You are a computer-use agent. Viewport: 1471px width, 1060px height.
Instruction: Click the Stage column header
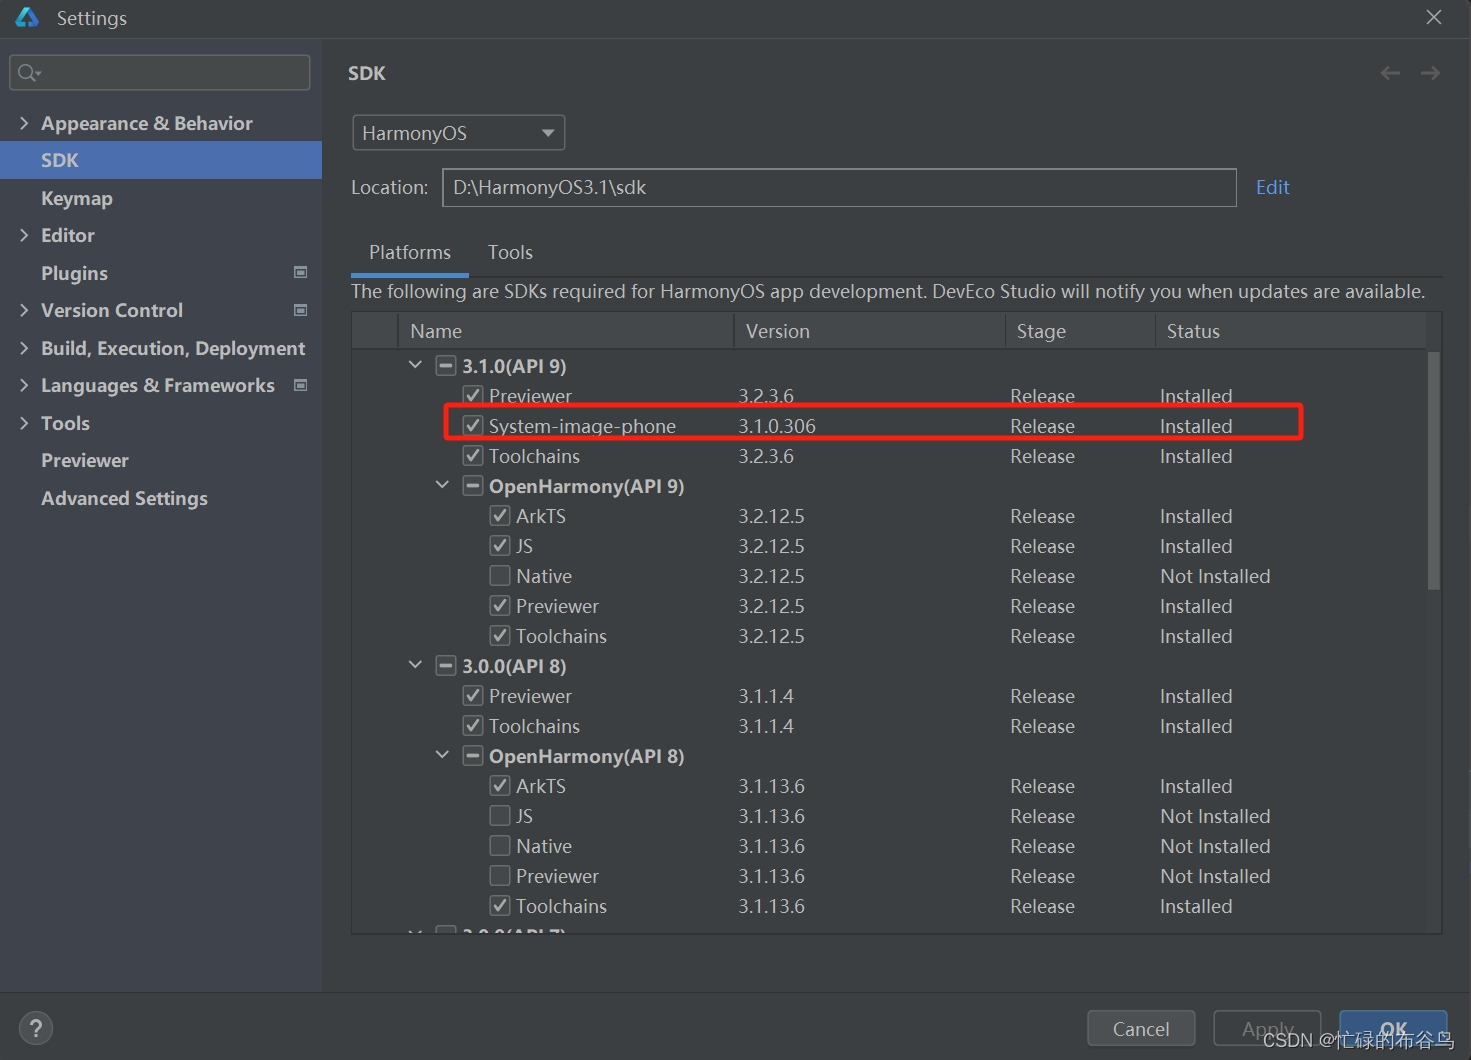tap(1080, 331)
